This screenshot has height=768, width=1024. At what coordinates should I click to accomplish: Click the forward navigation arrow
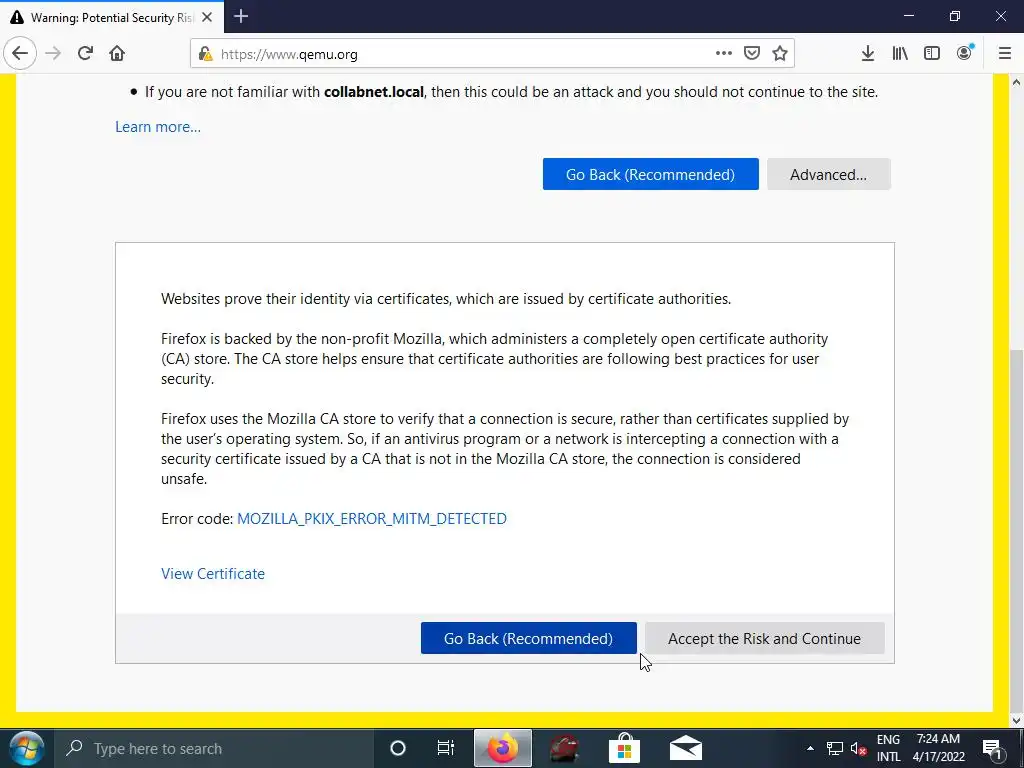tap(53, 54)
